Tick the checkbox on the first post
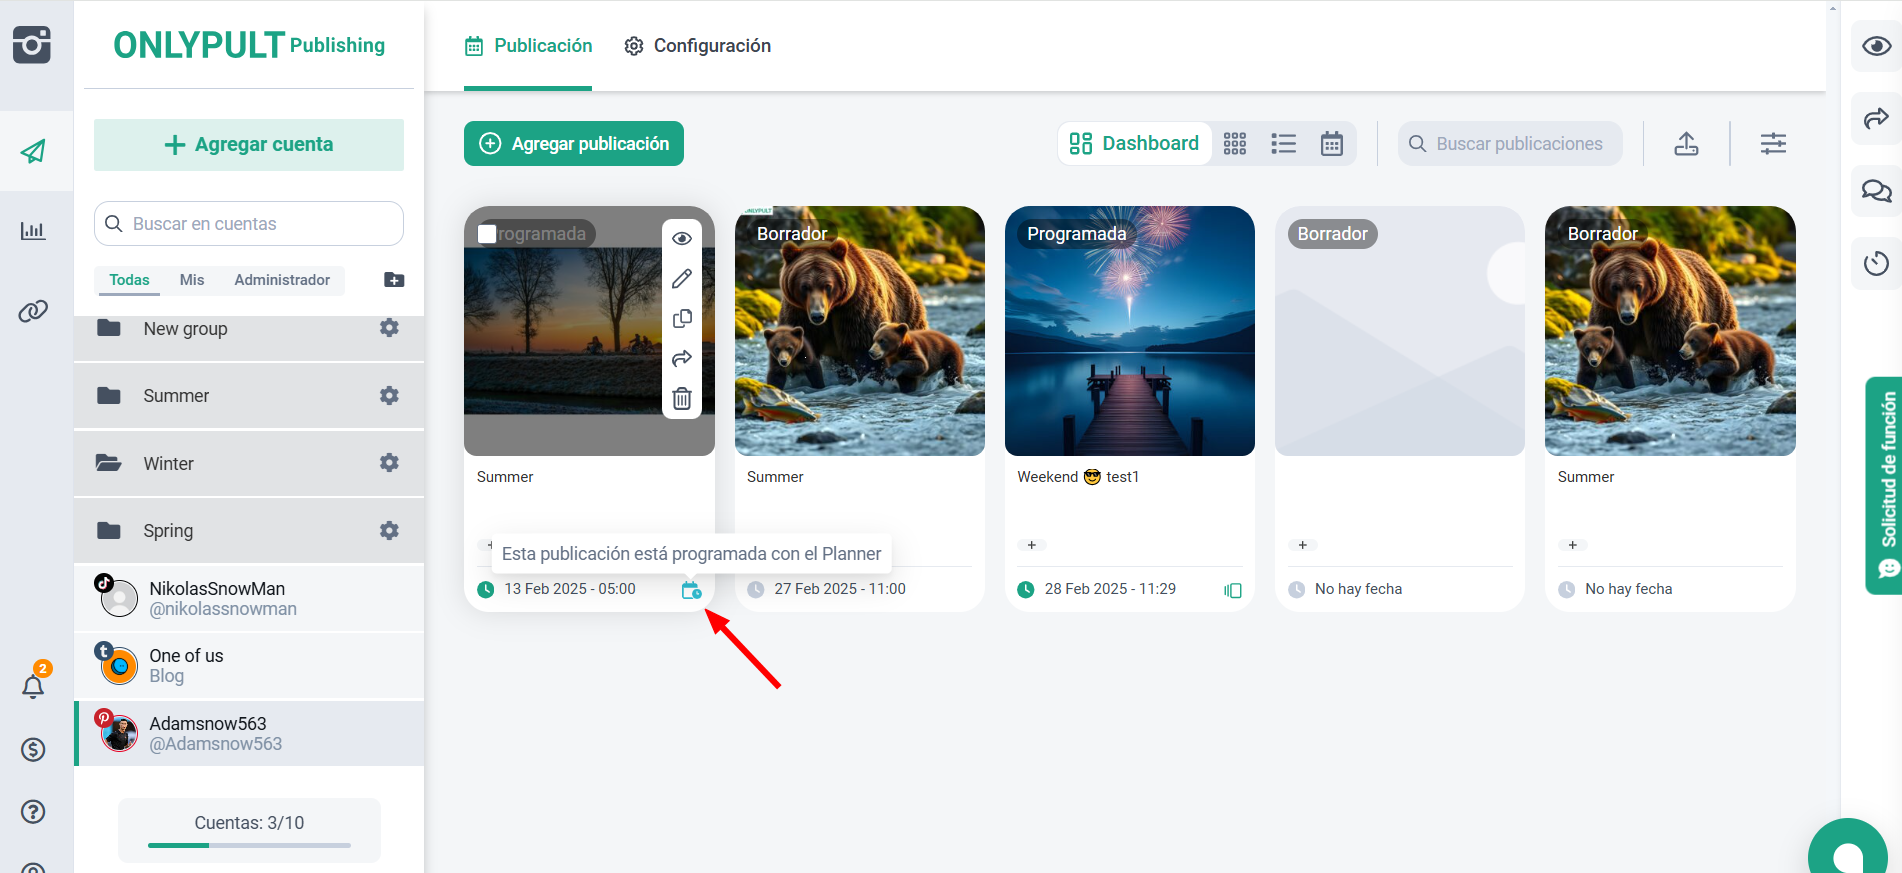The width and height of the screenshot is (1902, 873). 488,234
